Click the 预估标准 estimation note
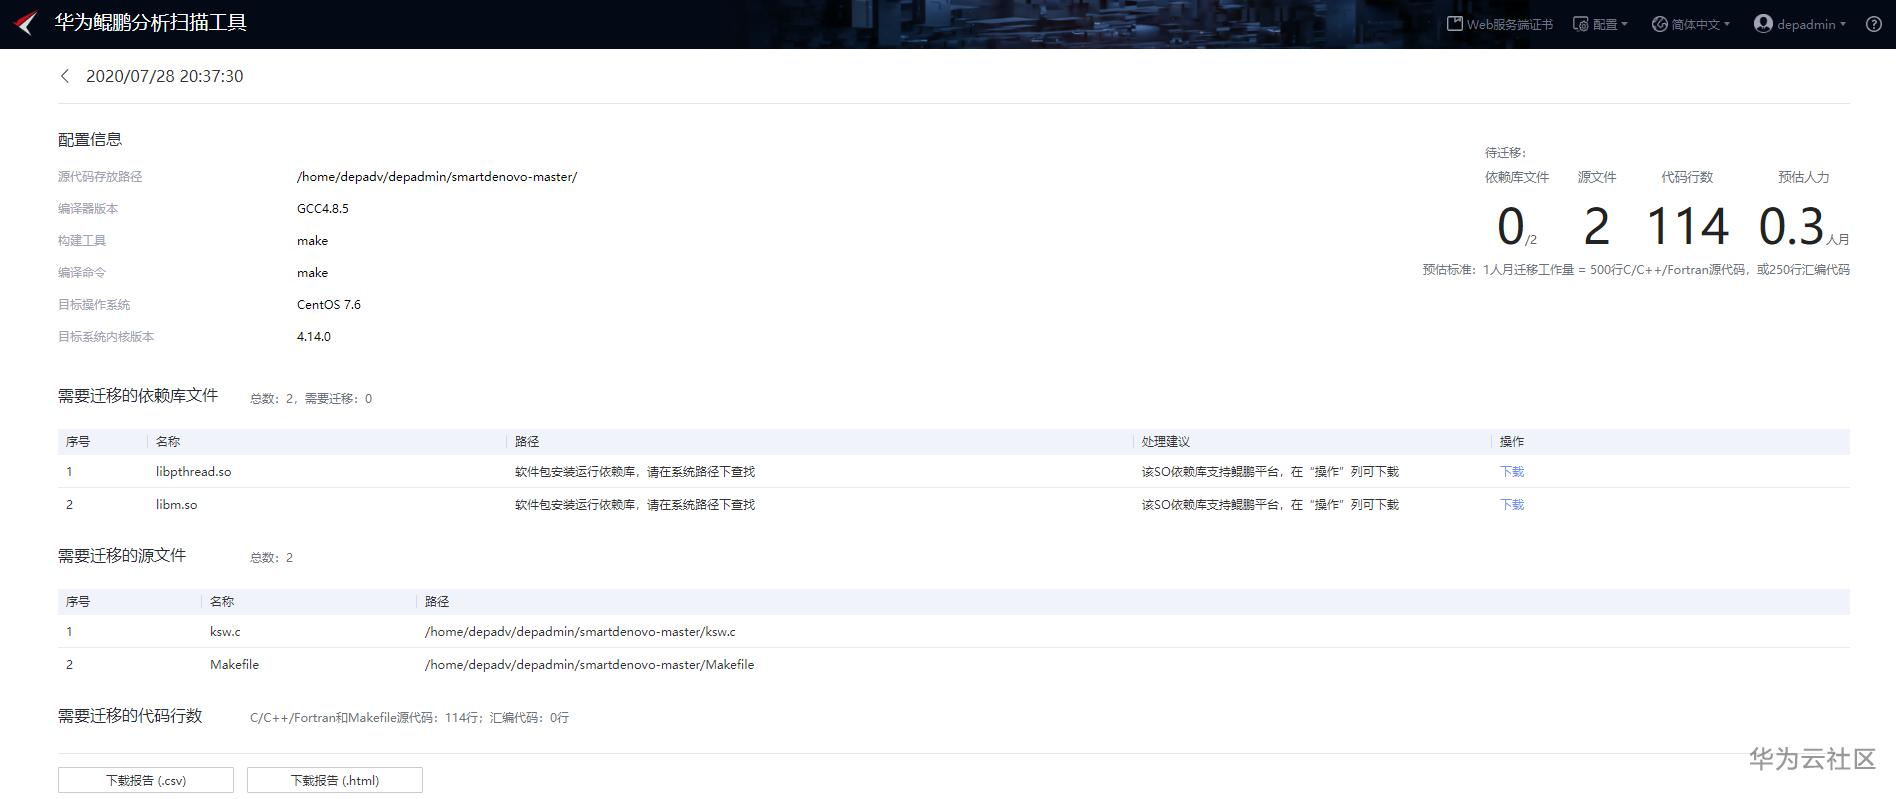Screen dimensions: 1896x799 (x=1636, y=270)
